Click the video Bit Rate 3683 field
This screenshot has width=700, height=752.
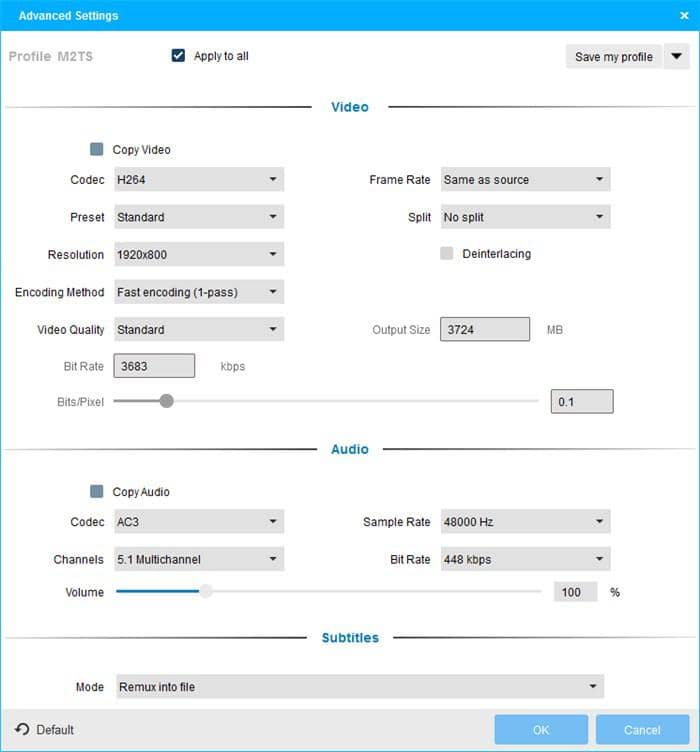[x=154, y=366]
